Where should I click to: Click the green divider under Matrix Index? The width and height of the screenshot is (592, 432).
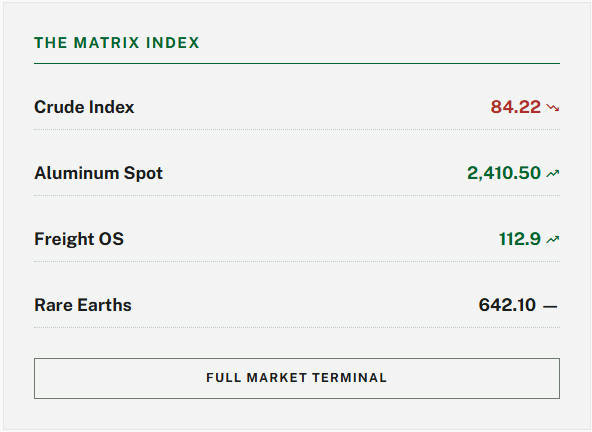(x=297, y=63)
